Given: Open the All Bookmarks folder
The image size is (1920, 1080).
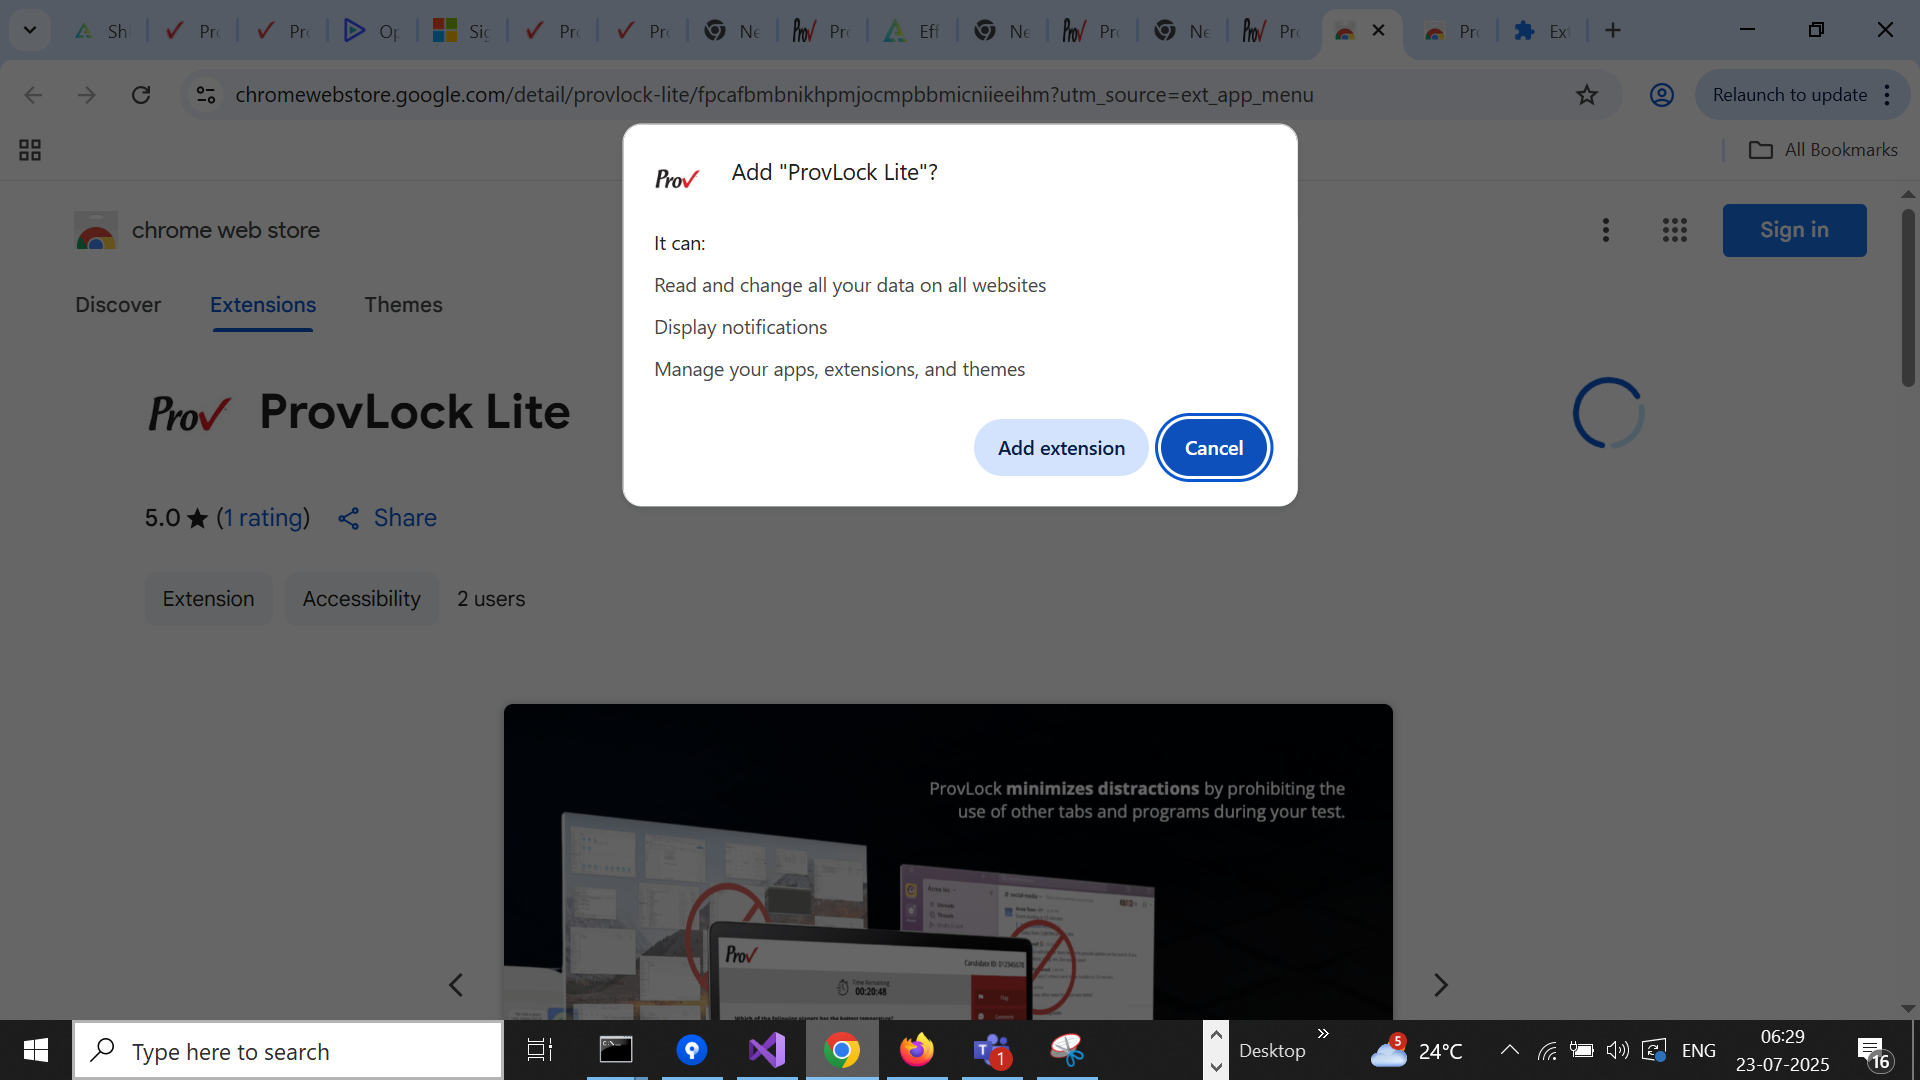Looking at the screenshot, I should (1823, 150).
